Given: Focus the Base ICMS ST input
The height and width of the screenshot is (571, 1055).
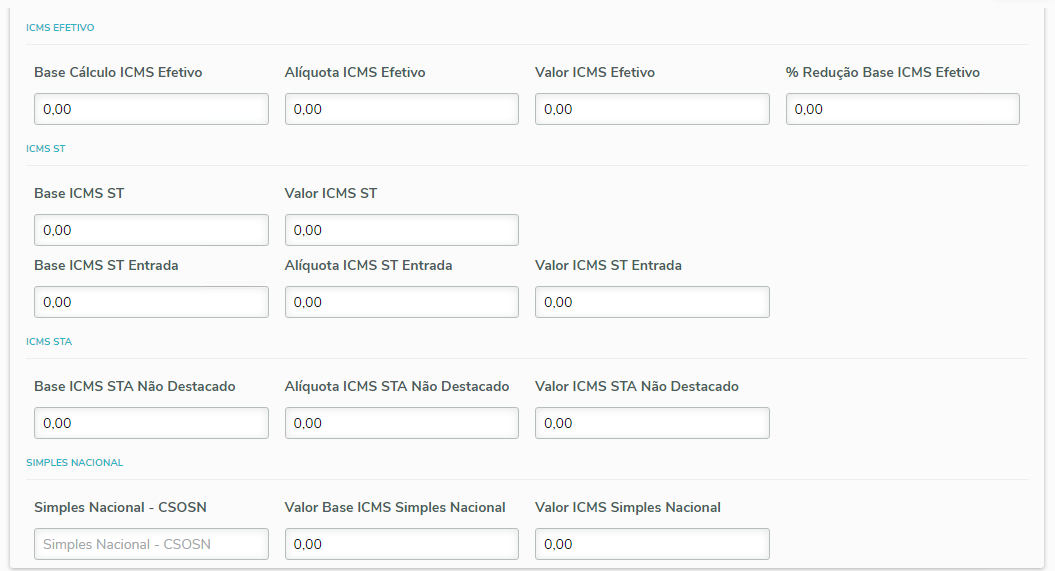Looking at the screenshot, I should [151, 230].
